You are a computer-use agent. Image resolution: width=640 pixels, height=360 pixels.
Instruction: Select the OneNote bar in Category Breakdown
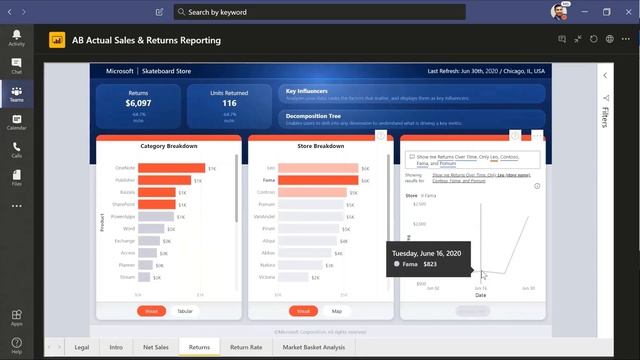(x=171, y=168)
